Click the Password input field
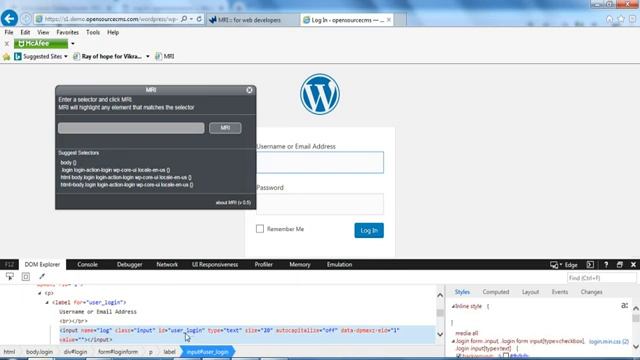Screen dimensions: 640x360 pyautogui.click(x=320, y=204)
